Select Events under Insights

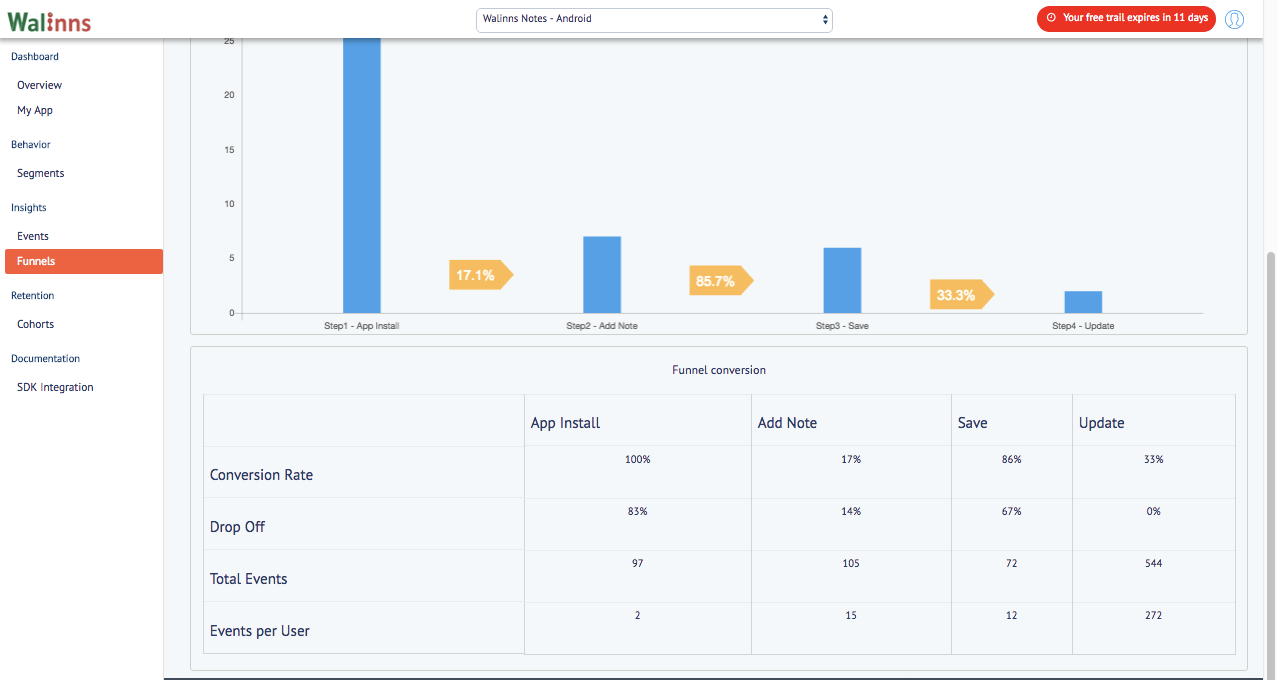click(x=33, y=236)
